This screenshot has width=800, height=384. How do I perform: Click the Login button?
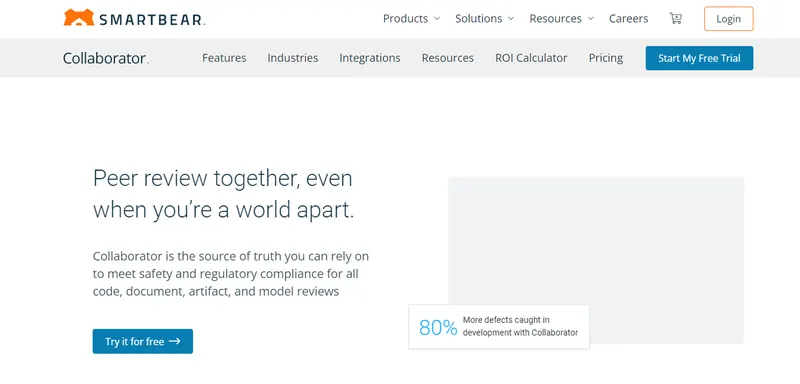(x=729, y=19)
